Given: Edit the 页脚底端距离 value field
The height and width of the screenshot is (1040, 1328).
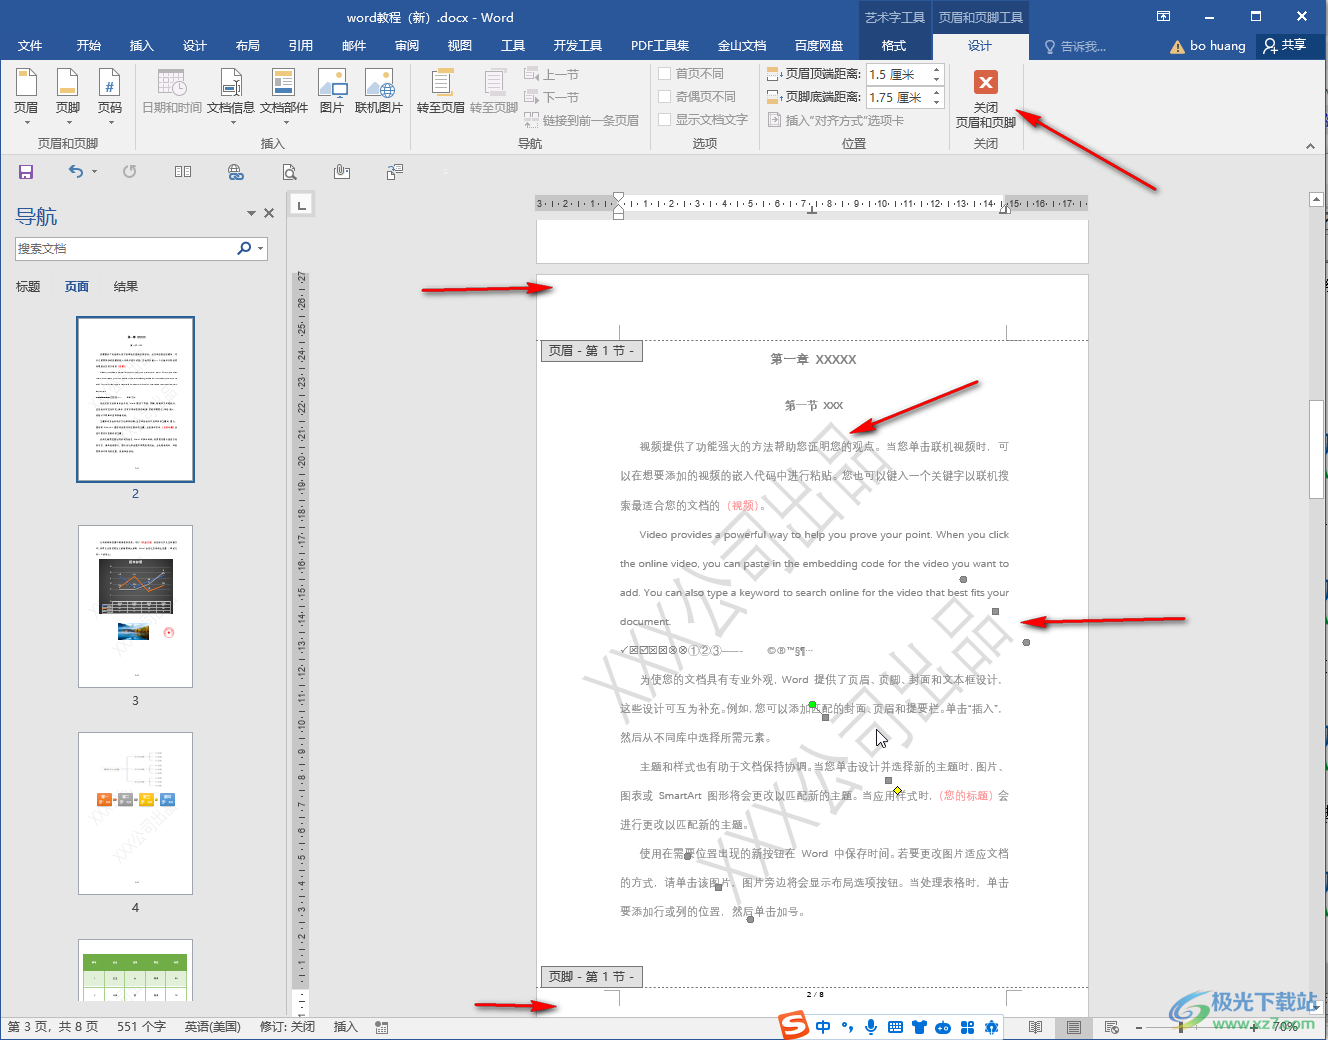Looking at the screenshot, I should [898, 98].
